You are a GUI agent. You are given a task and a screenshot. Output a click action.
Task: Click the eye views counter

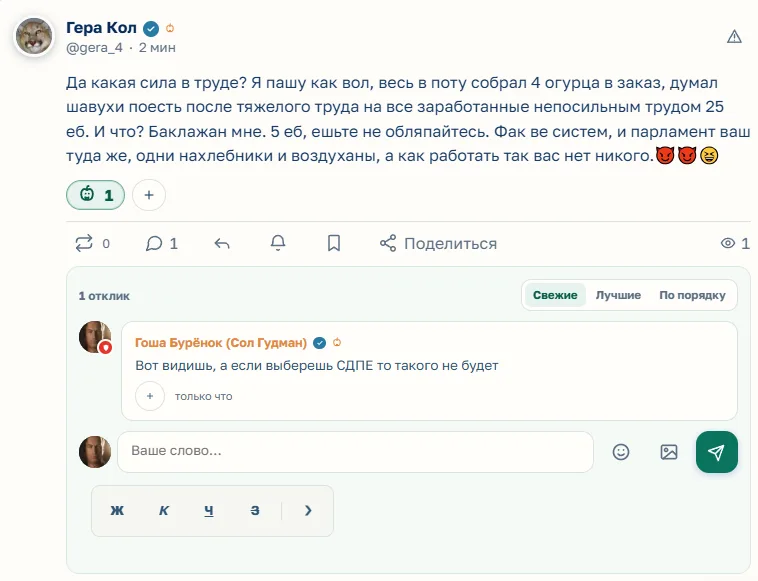click(x=735, y=243)
